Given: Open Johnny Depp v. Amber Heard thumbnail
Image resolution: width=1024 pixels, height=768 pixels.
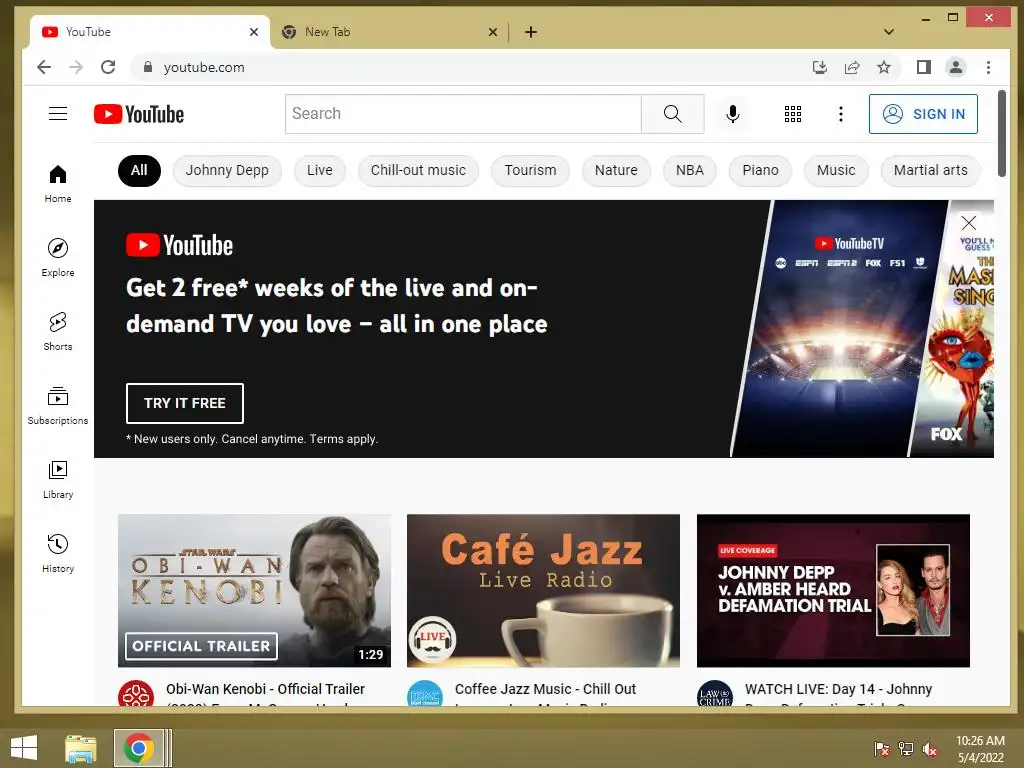Looking at the screenshot, I should [833, 590].
